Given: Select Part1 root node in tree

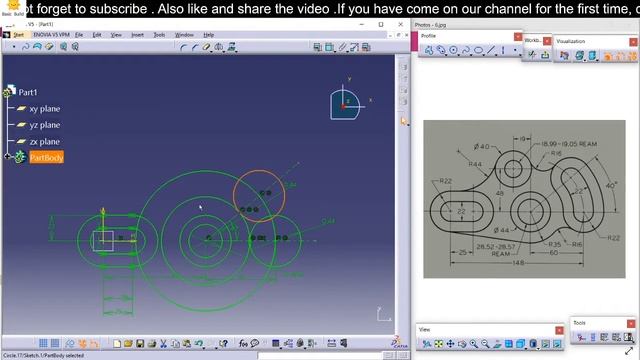Looking at the screenshot, I should 27,92.
